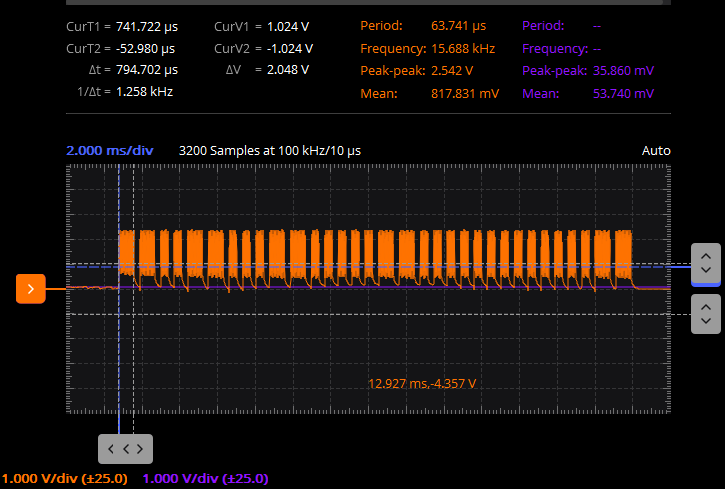Click the purple Mean value 53.740 mV

pos(623,94)
